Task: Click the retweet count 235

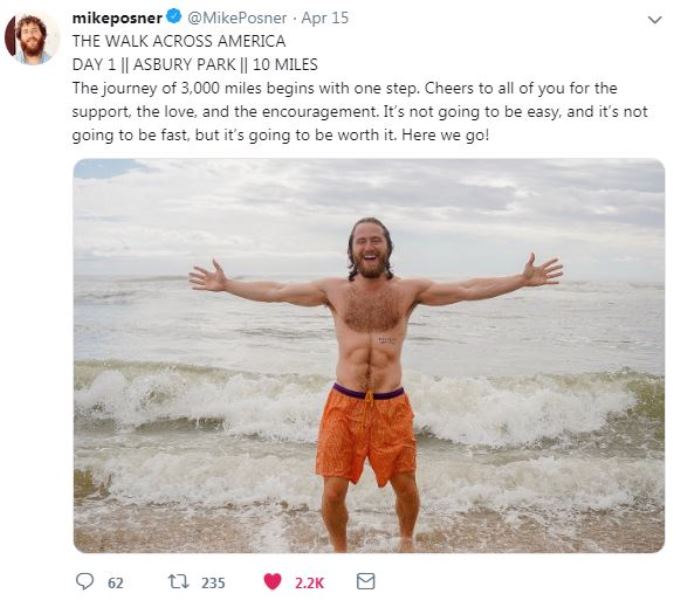Action: 212,582
